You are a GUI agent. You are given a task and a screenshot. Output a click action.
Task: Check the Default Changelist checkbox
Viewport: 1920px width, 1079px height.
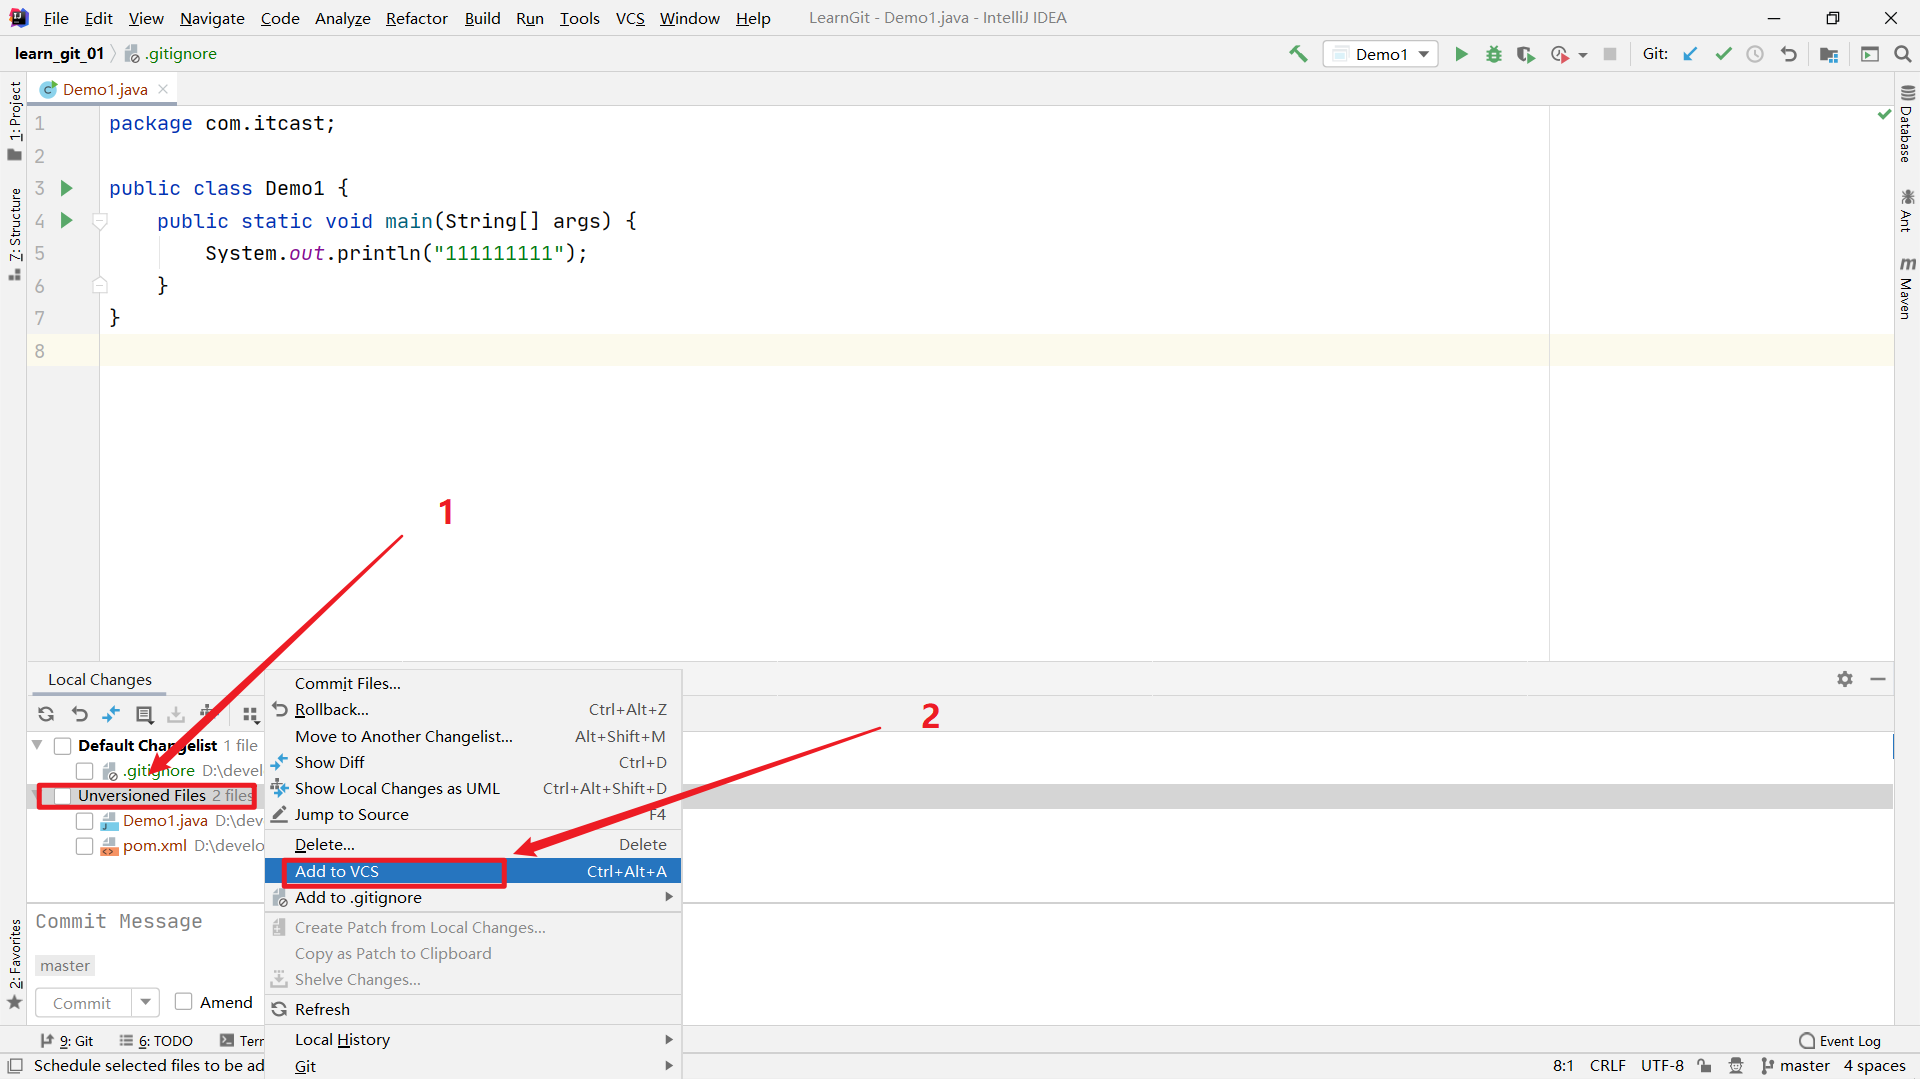click(62, 745)
